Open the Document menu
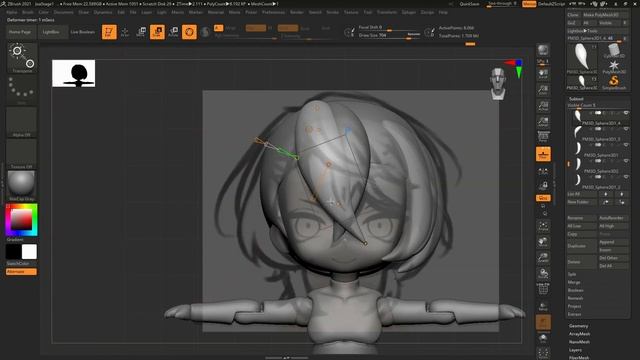This screenshot has width=640, height=360. pyautogui.click(x=63, y=12)
